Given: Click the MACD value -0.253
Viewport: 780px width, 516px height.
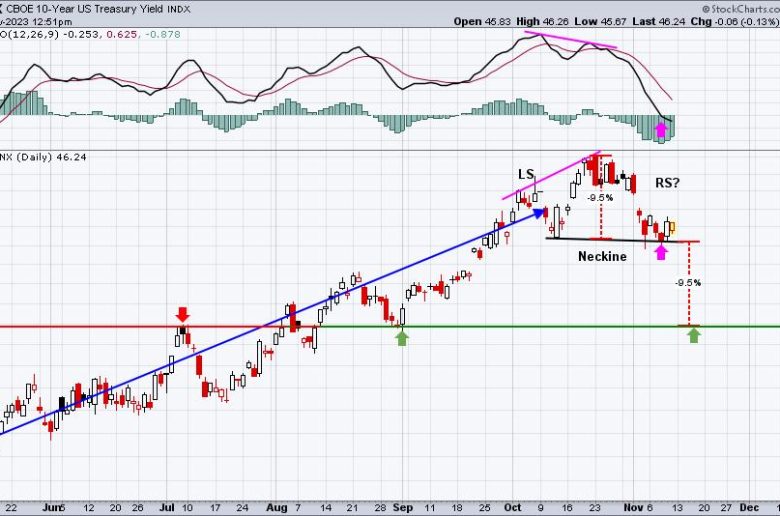Looking at the screenshot, I should 82,34.
